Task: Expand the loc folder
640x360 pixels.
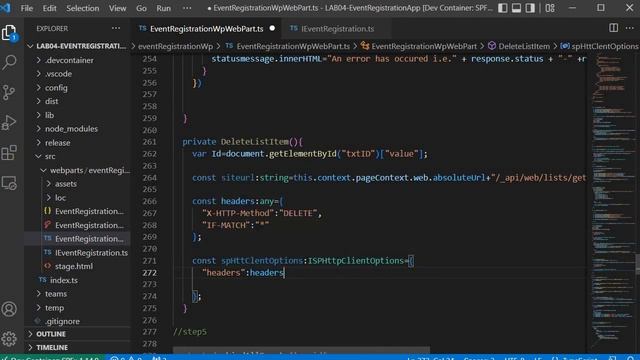Action: tap(78, 198)
